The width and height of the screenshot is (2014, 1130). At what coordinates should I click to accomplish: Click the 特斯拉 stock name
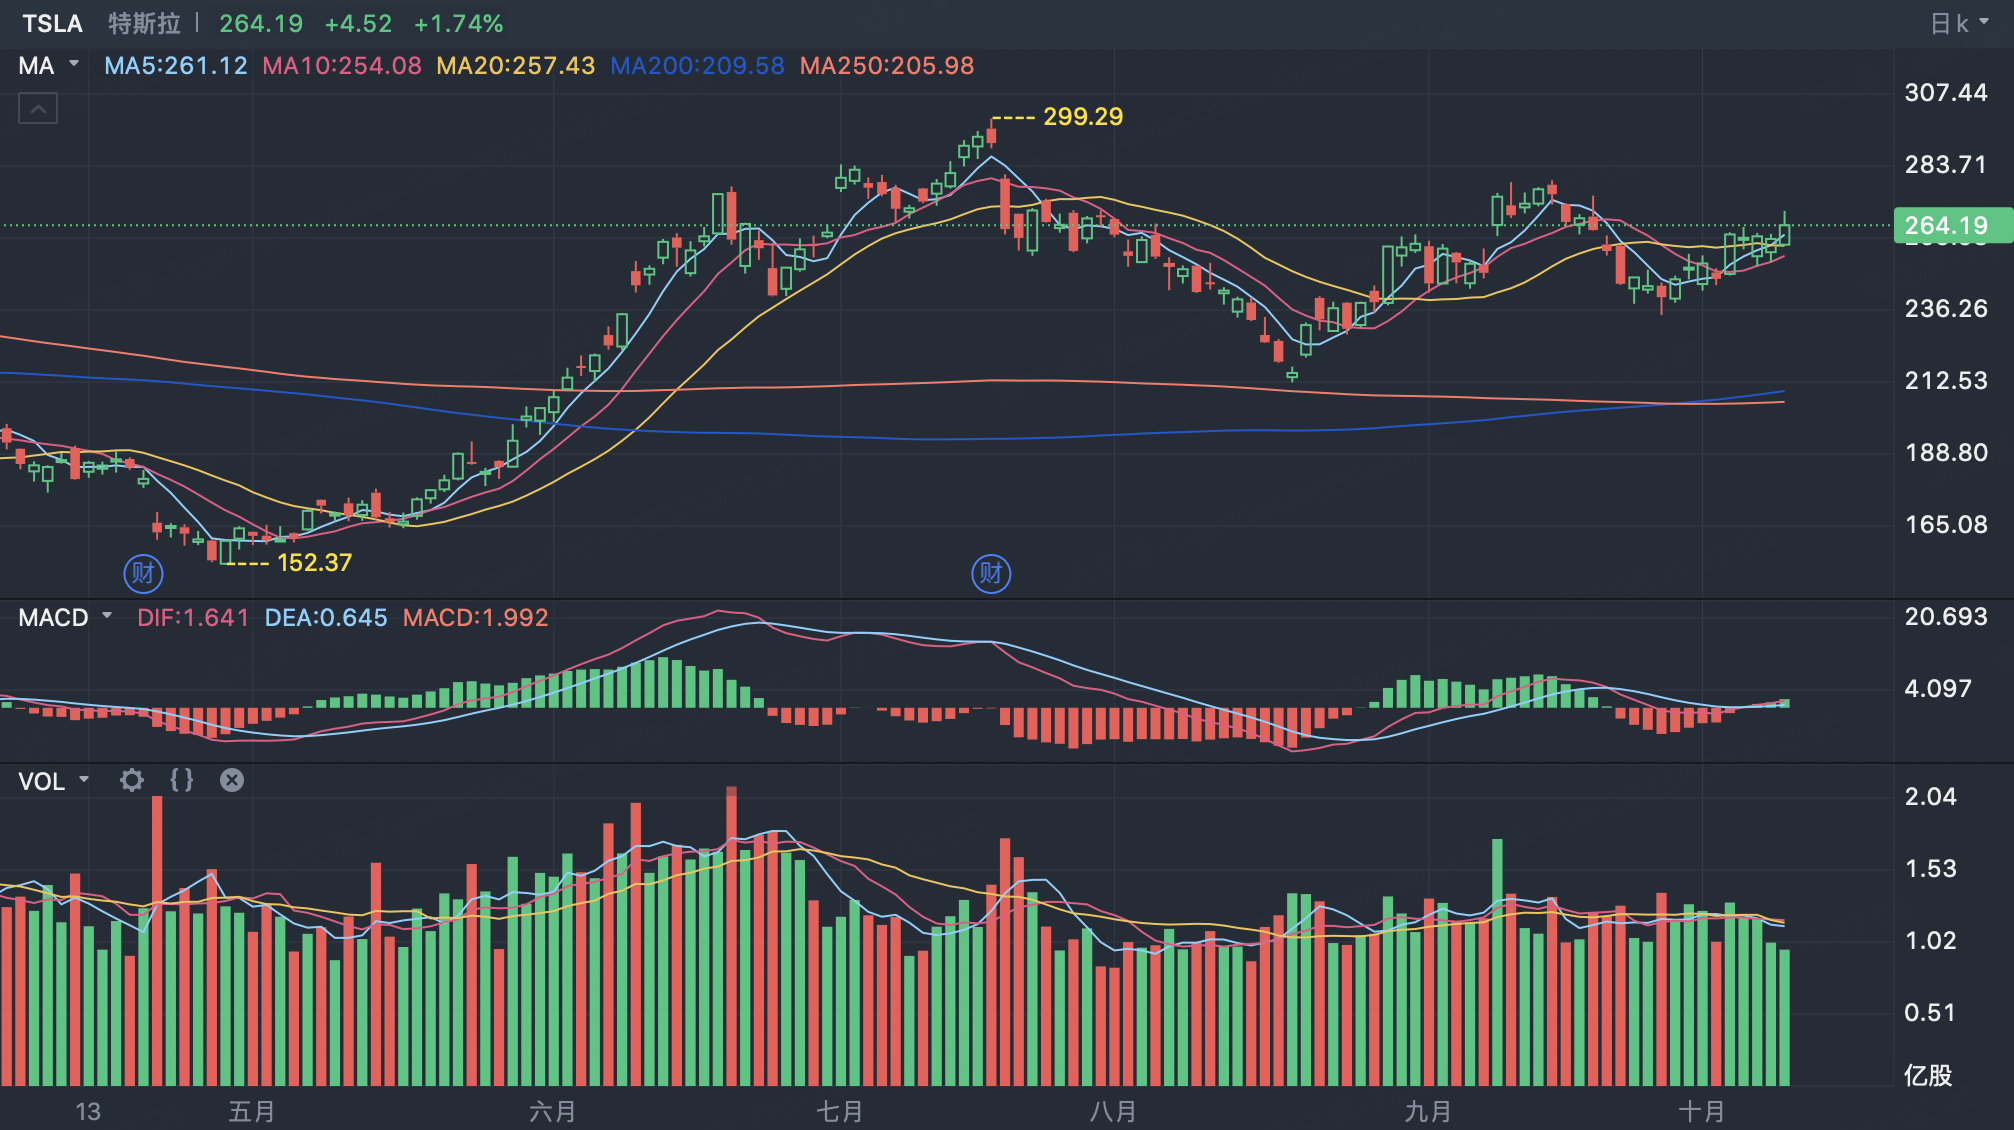[x=145, y=23]
